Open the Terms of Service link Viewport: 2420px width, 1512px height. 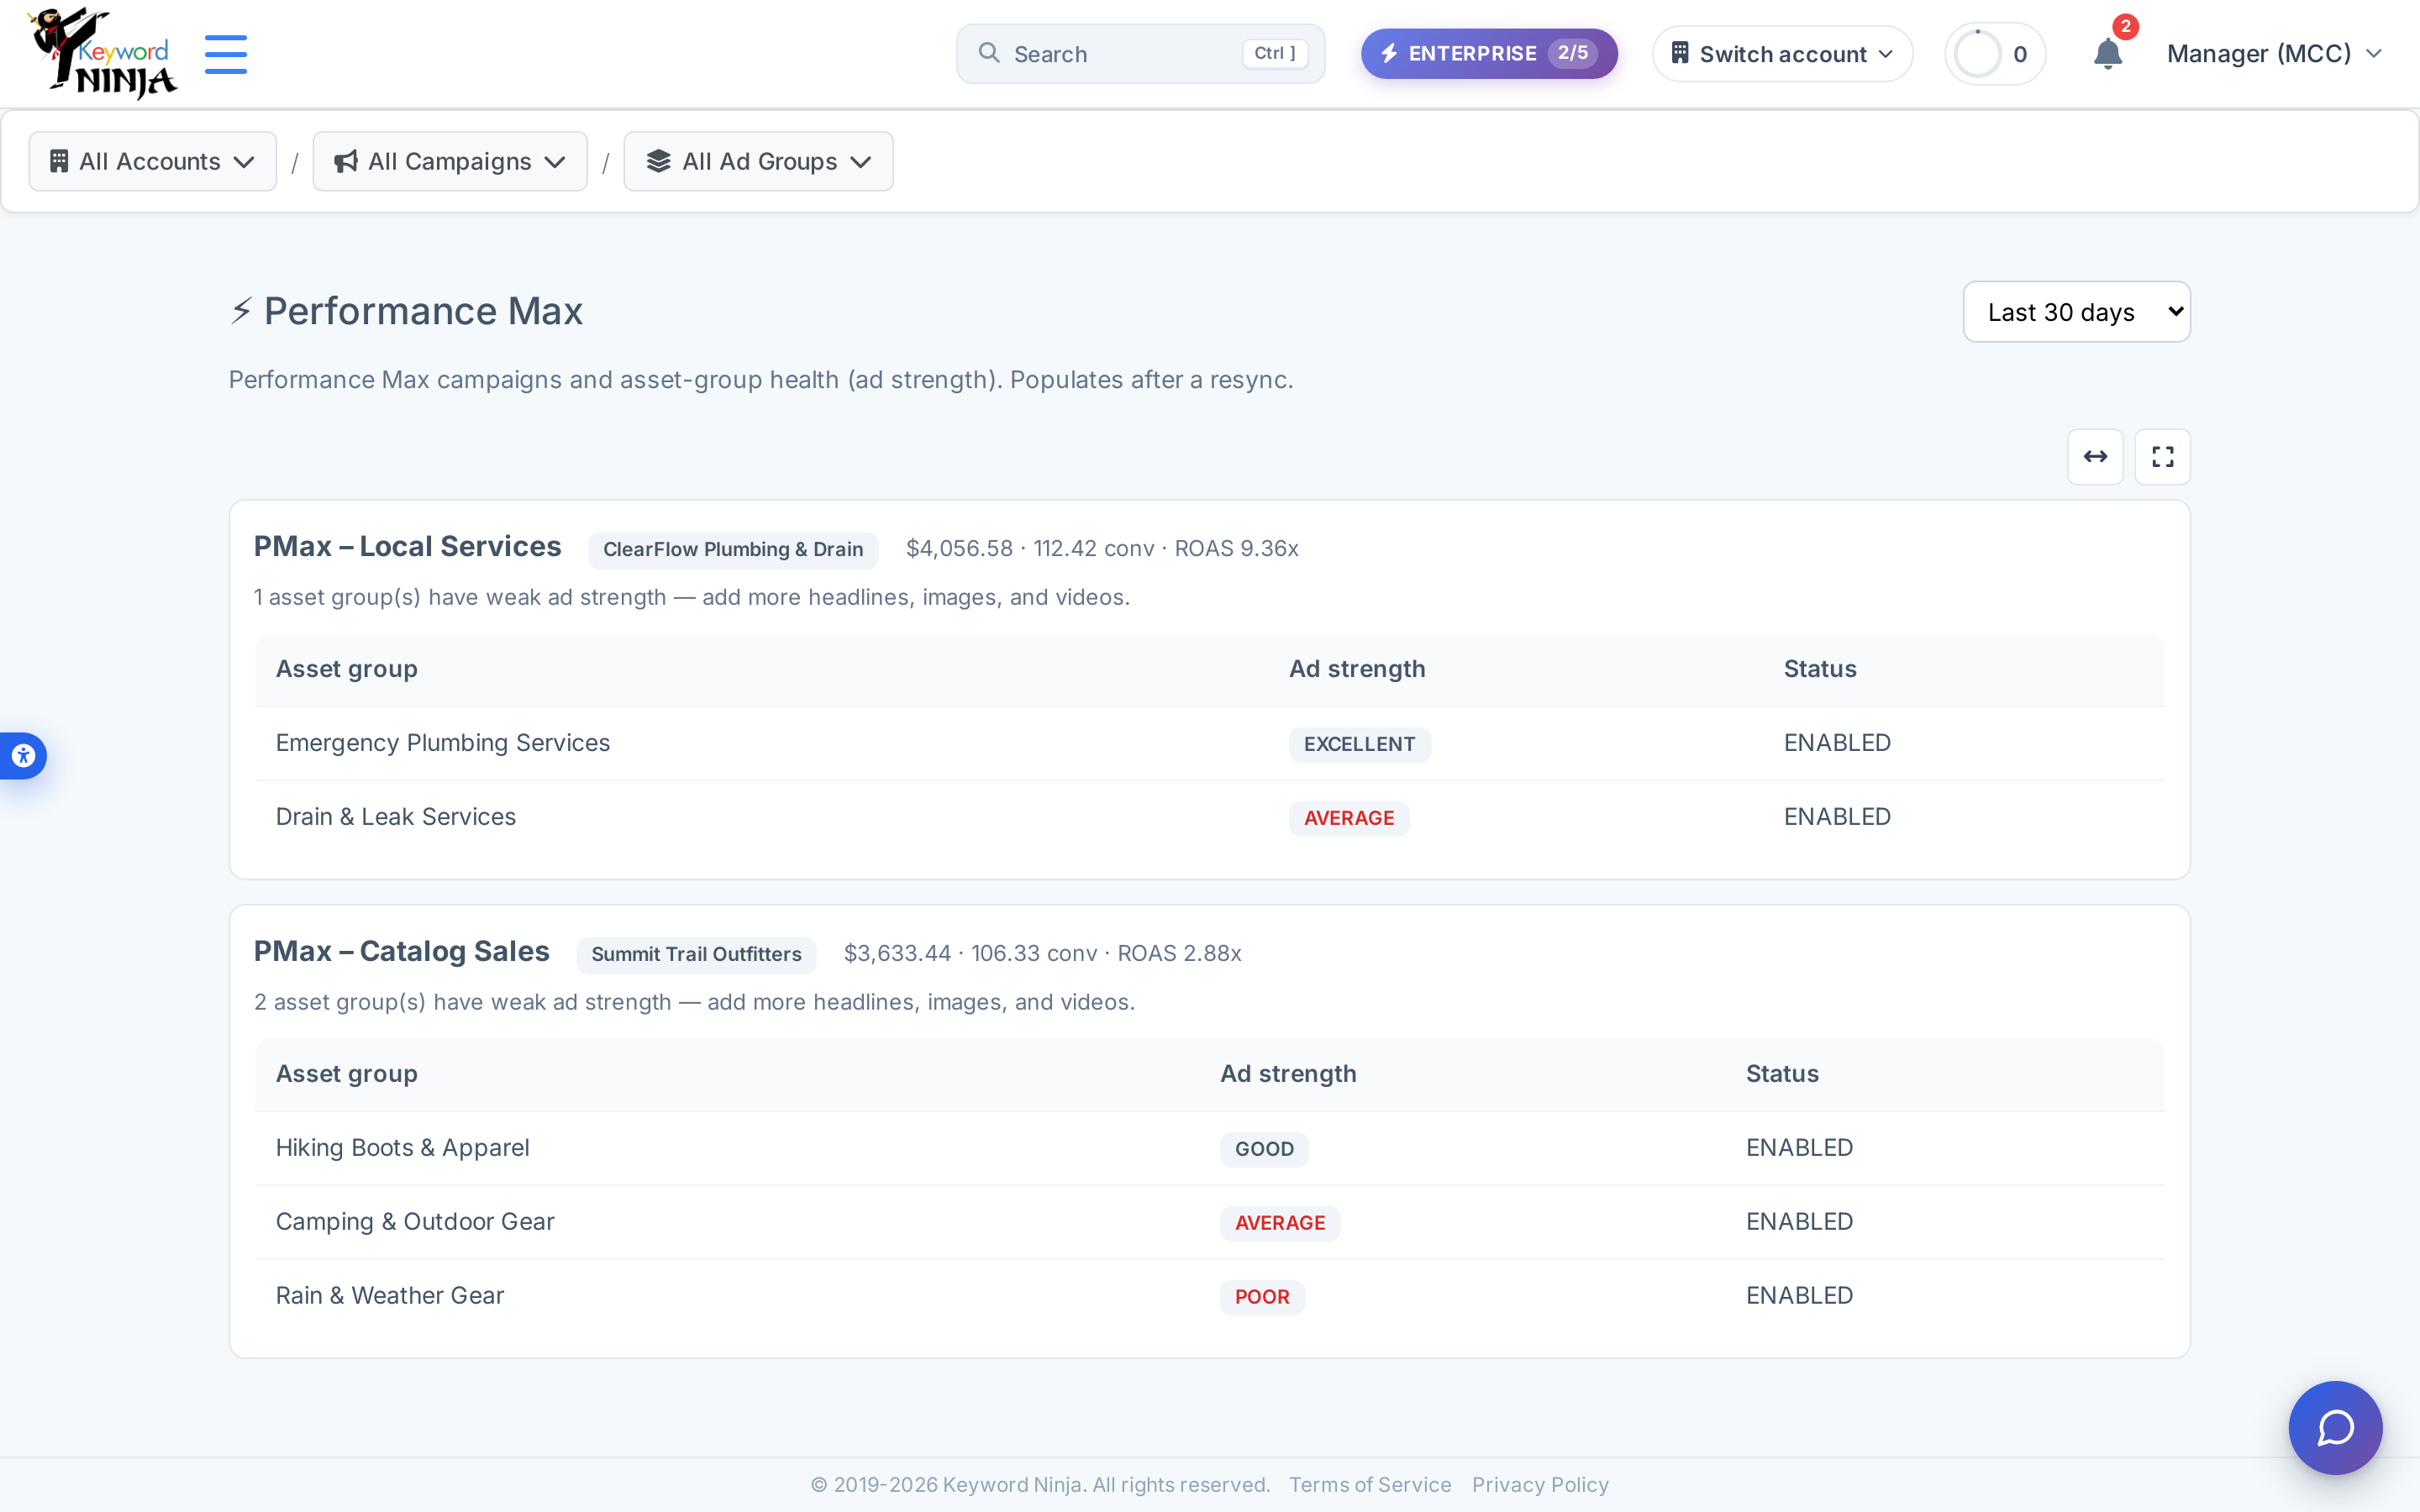point(1369,1485)
